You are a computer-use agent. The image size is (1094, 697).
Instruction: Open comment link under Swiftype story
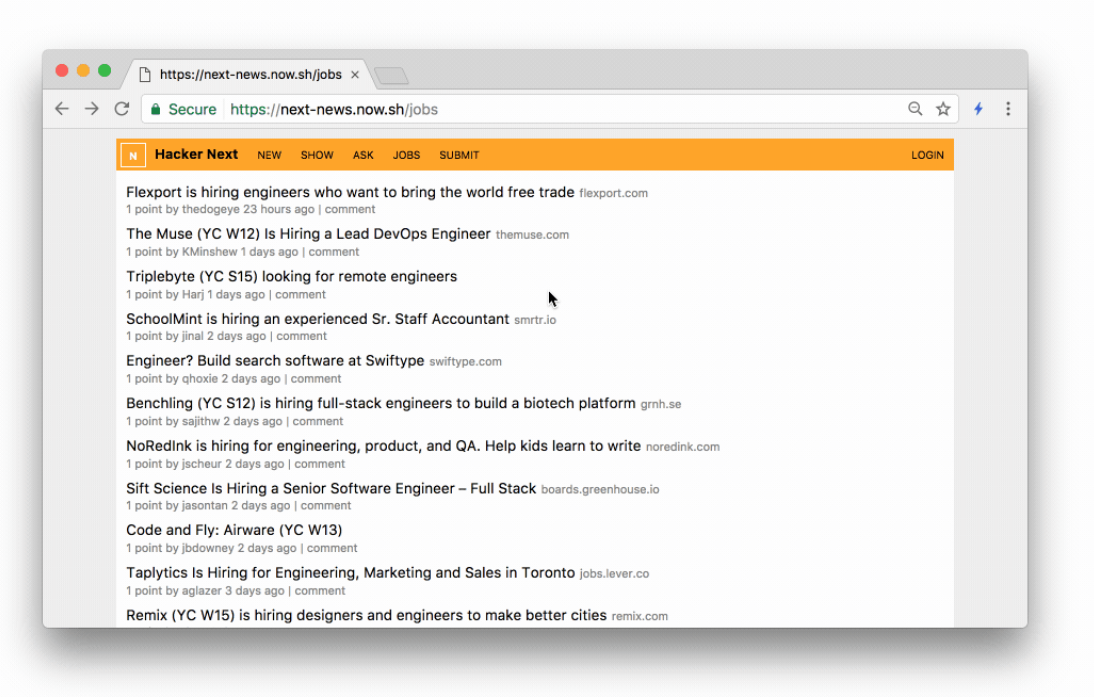tap(316, 379)
